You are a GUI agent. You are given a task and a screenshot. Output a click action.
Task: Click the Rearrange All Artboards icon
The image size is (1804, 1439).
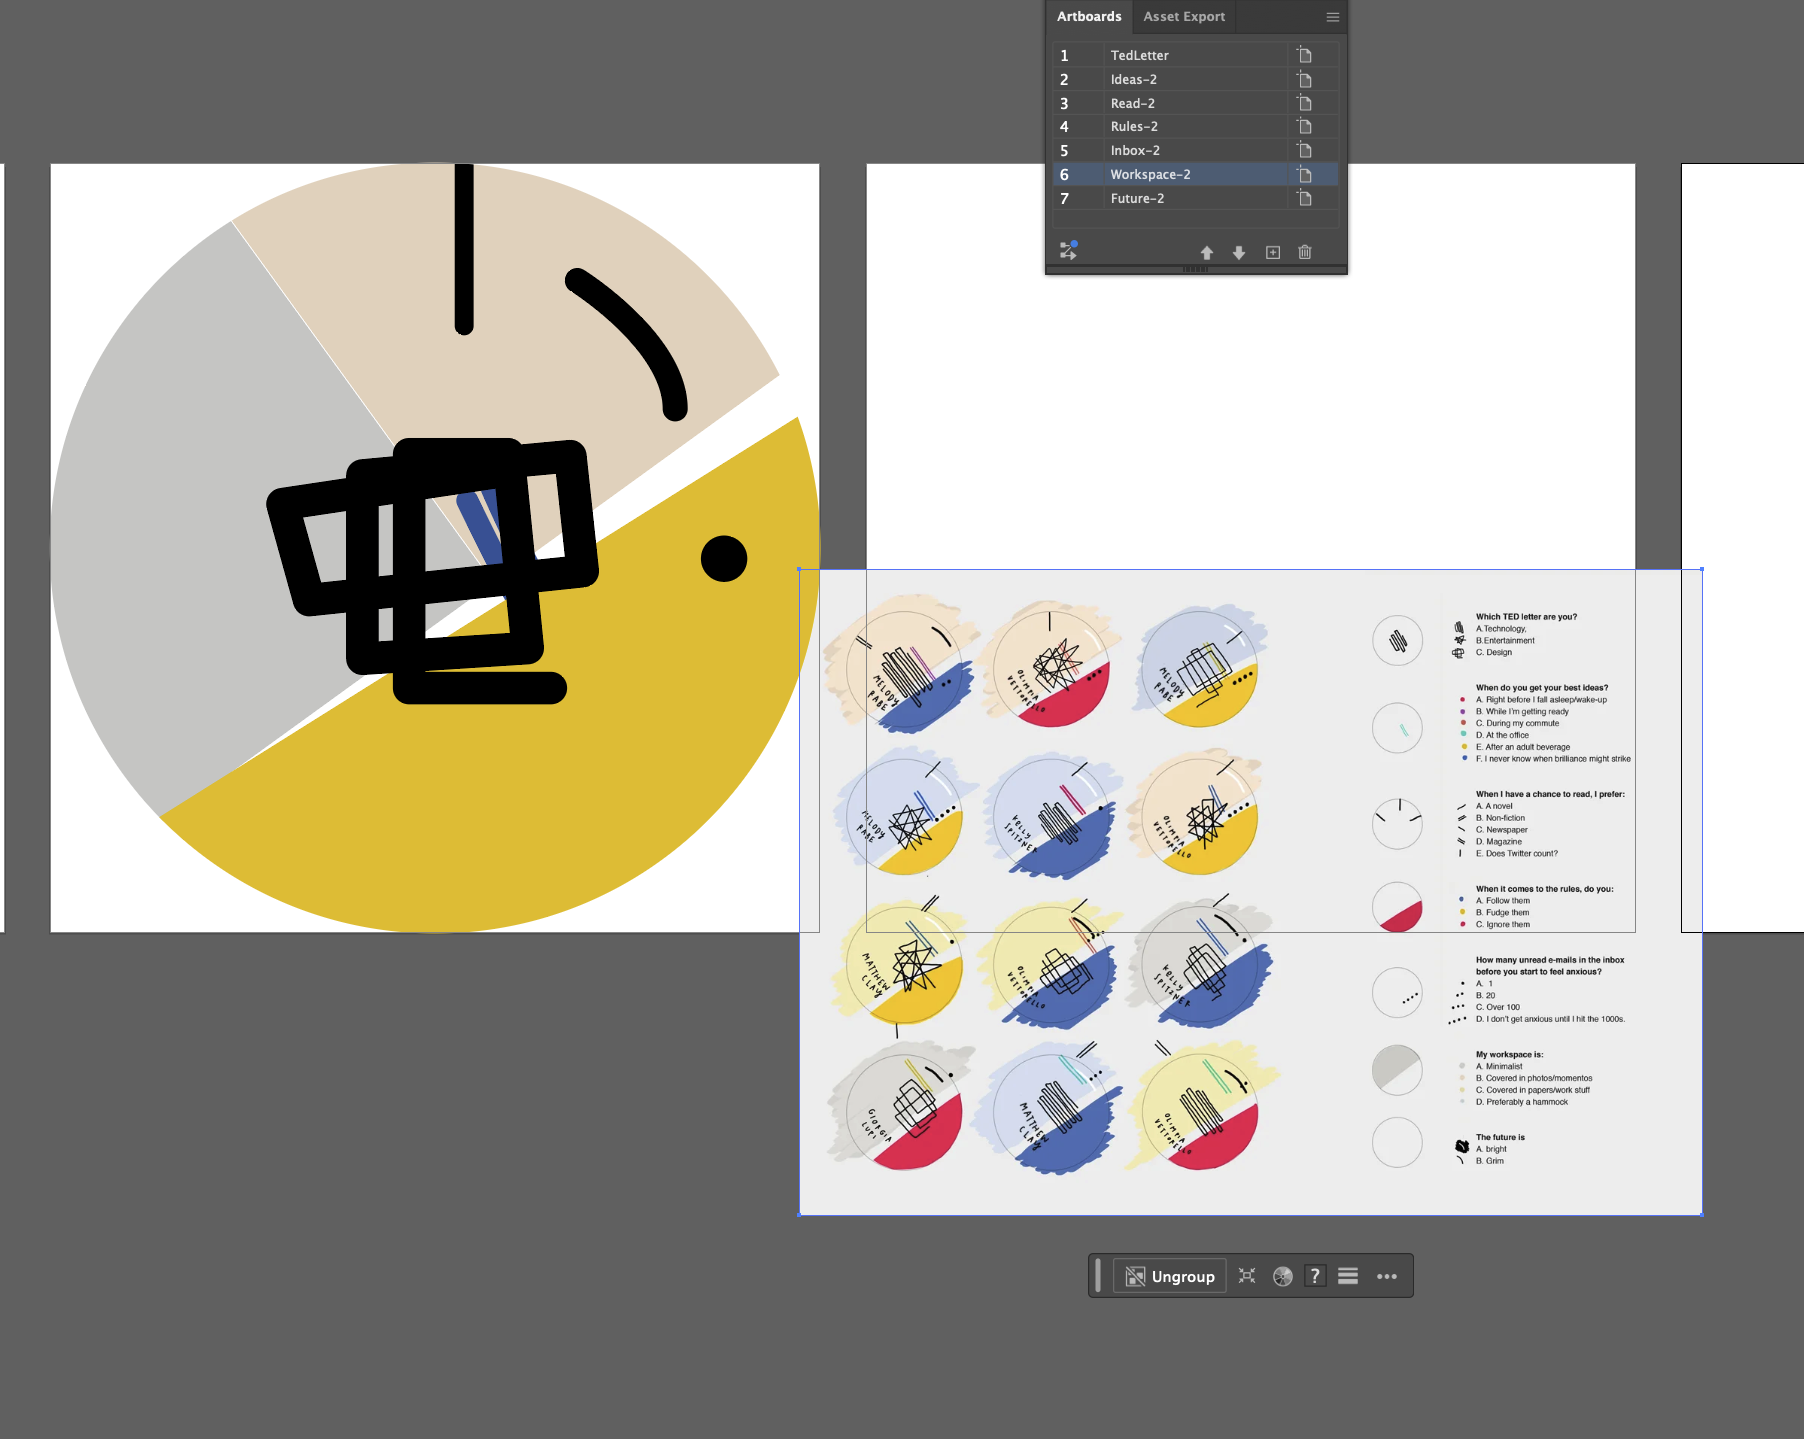1068,250
